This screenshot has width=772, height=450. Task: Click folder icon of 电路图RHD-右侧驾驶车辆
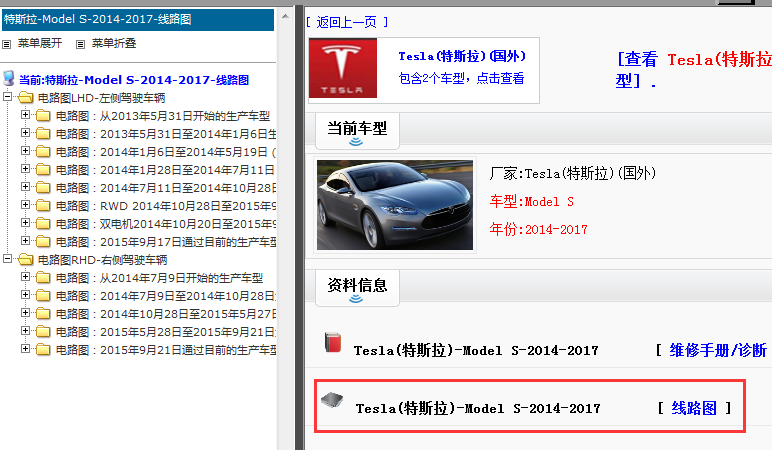[26, 259]
